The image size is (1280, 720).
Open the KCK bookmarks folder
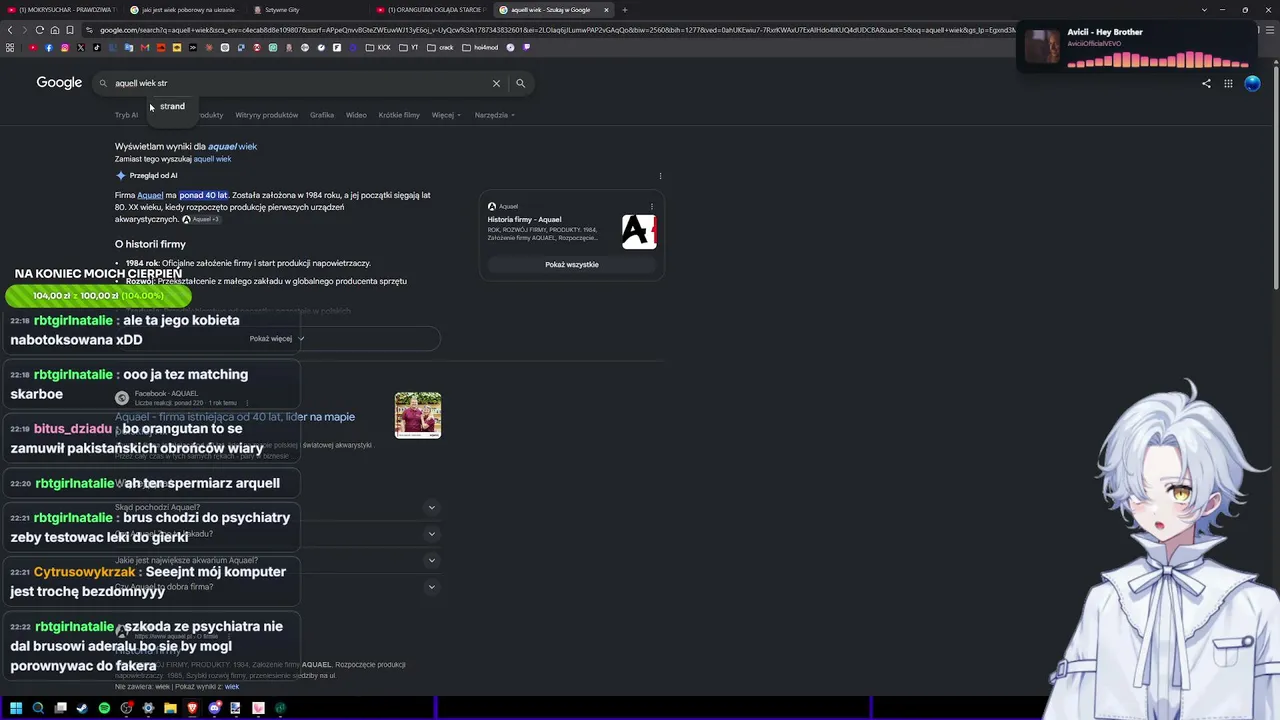tap(378, 47)
